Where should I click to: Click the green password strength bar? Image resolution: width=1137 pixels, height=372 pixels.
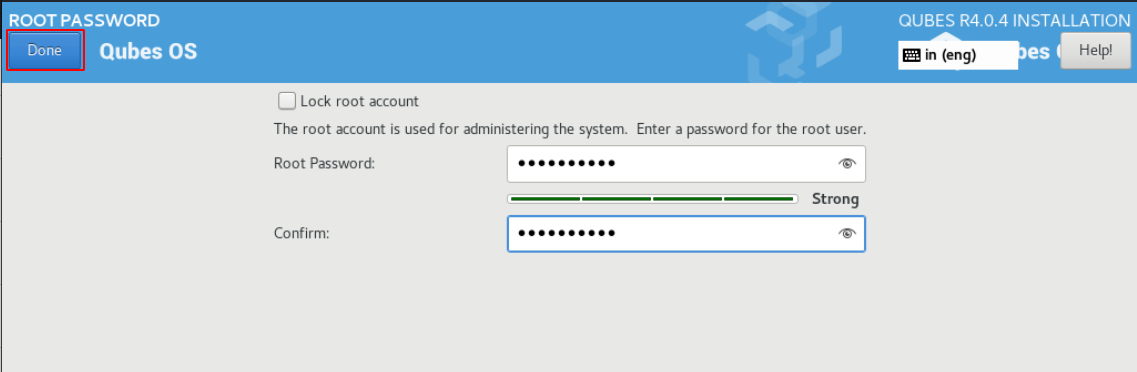(653, 199)
